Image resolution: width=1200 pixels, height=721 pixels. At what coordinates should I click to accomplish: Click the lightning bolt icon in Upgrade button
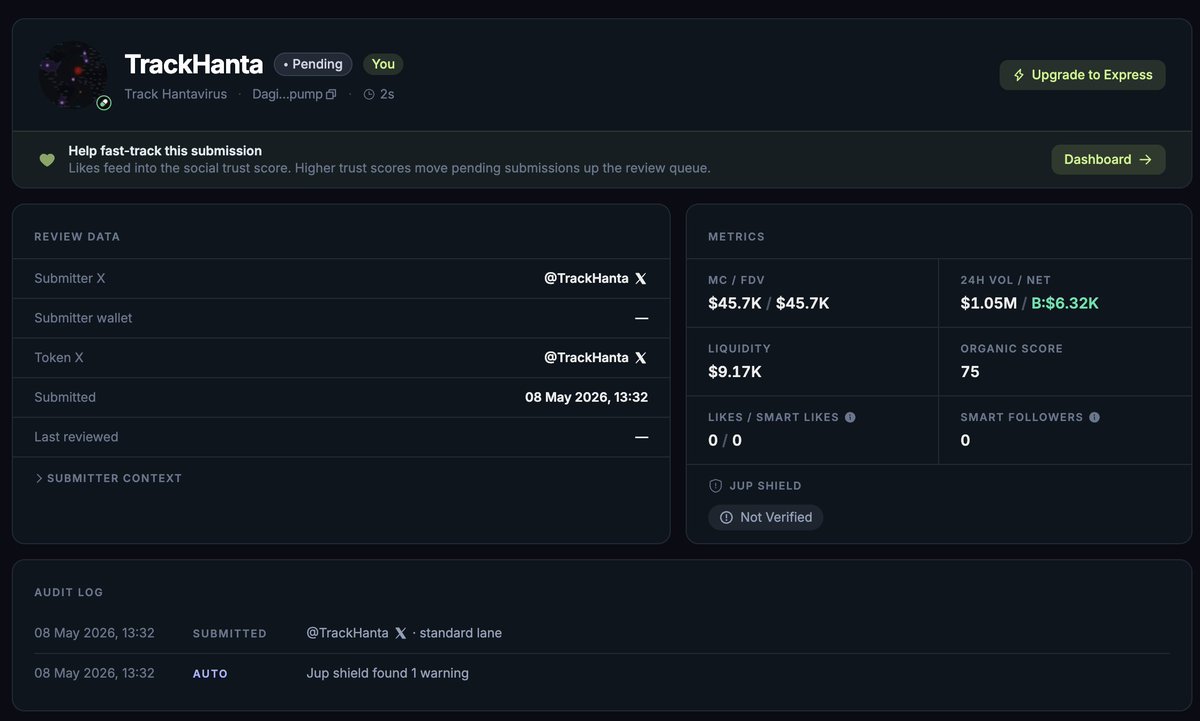[1019, 75]
